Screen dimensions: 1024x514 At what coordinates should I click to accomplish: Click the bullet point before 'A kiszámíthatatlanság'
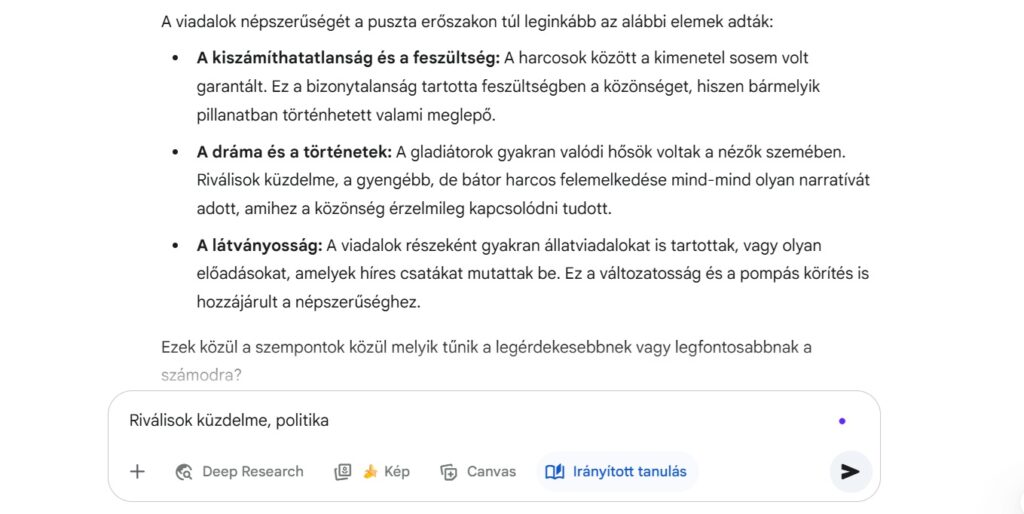175,59
